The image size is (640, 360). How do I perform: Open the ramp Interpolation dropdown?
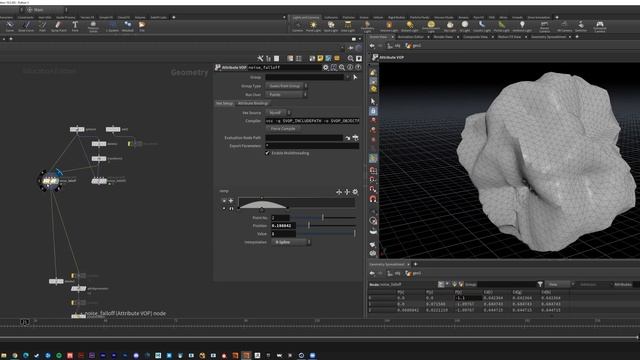(x=291, y=242)
